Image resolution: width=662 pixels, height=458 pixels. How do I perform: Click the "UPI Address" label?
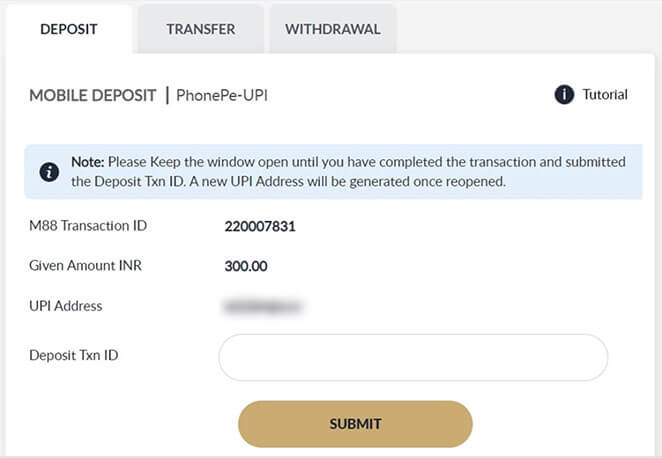pyautogui.click(x=66, y=306)
